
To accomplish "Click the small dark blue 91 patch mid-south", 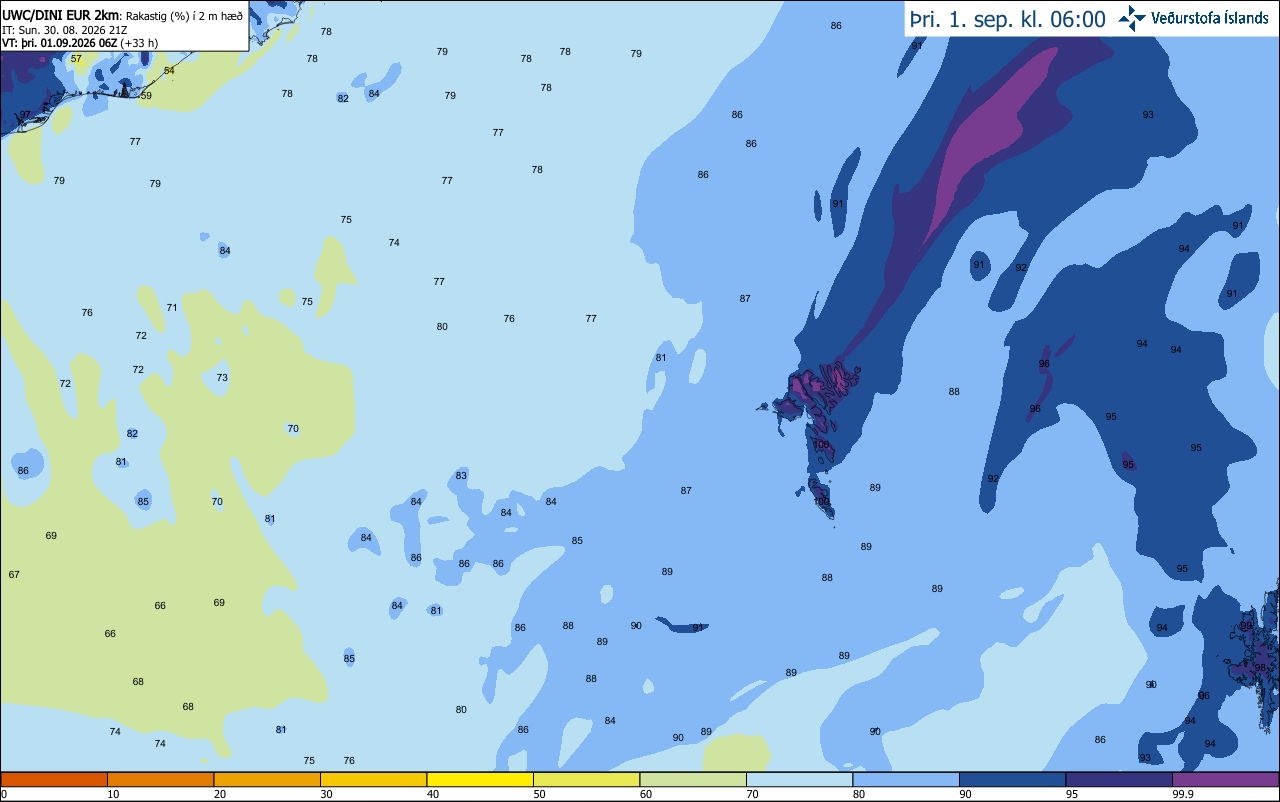I will pyautogui.click(x=682, y=626).
